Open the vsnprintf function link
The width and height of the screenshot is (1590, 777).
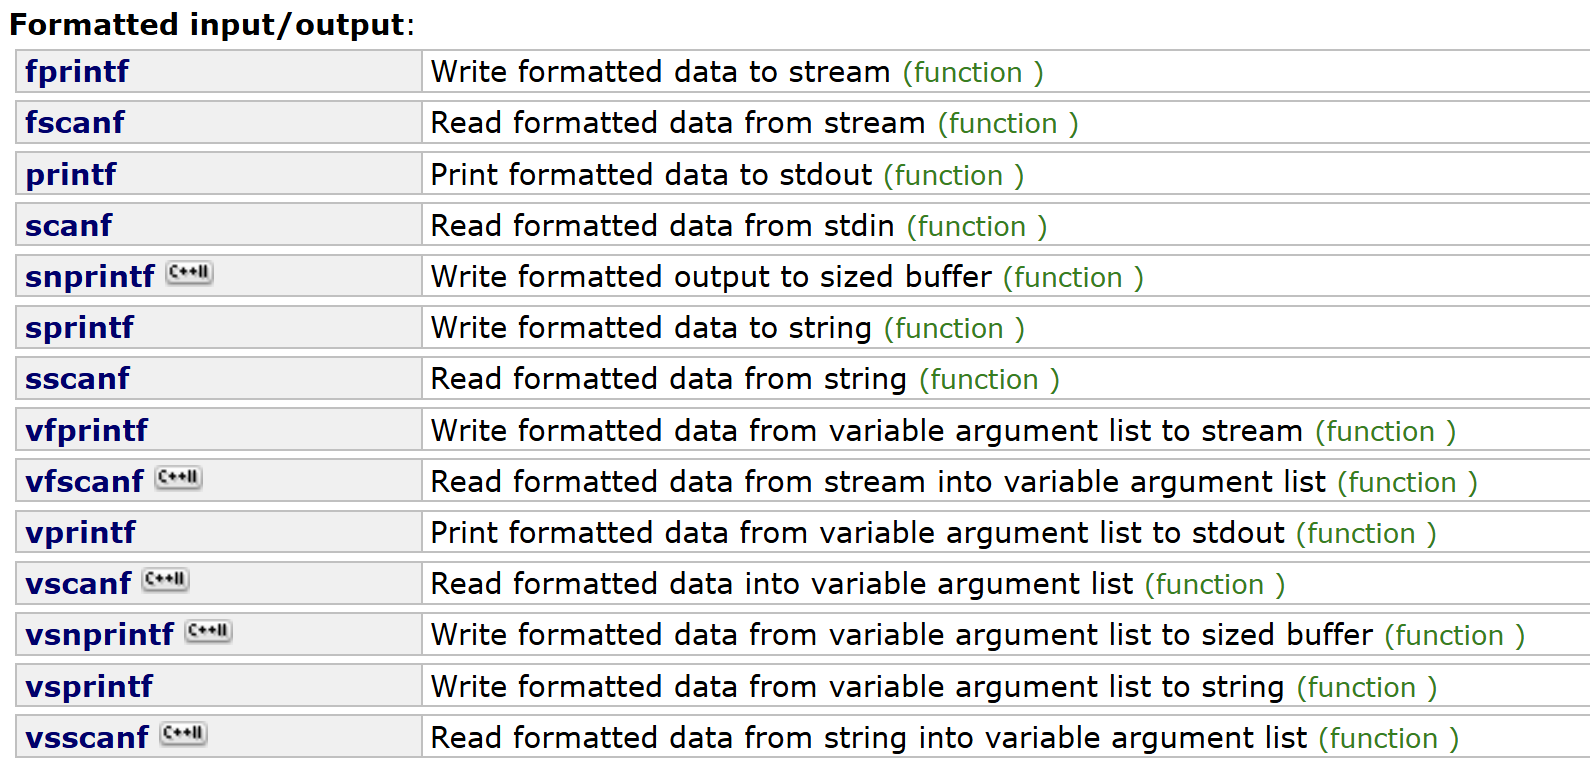click(100, 635)
